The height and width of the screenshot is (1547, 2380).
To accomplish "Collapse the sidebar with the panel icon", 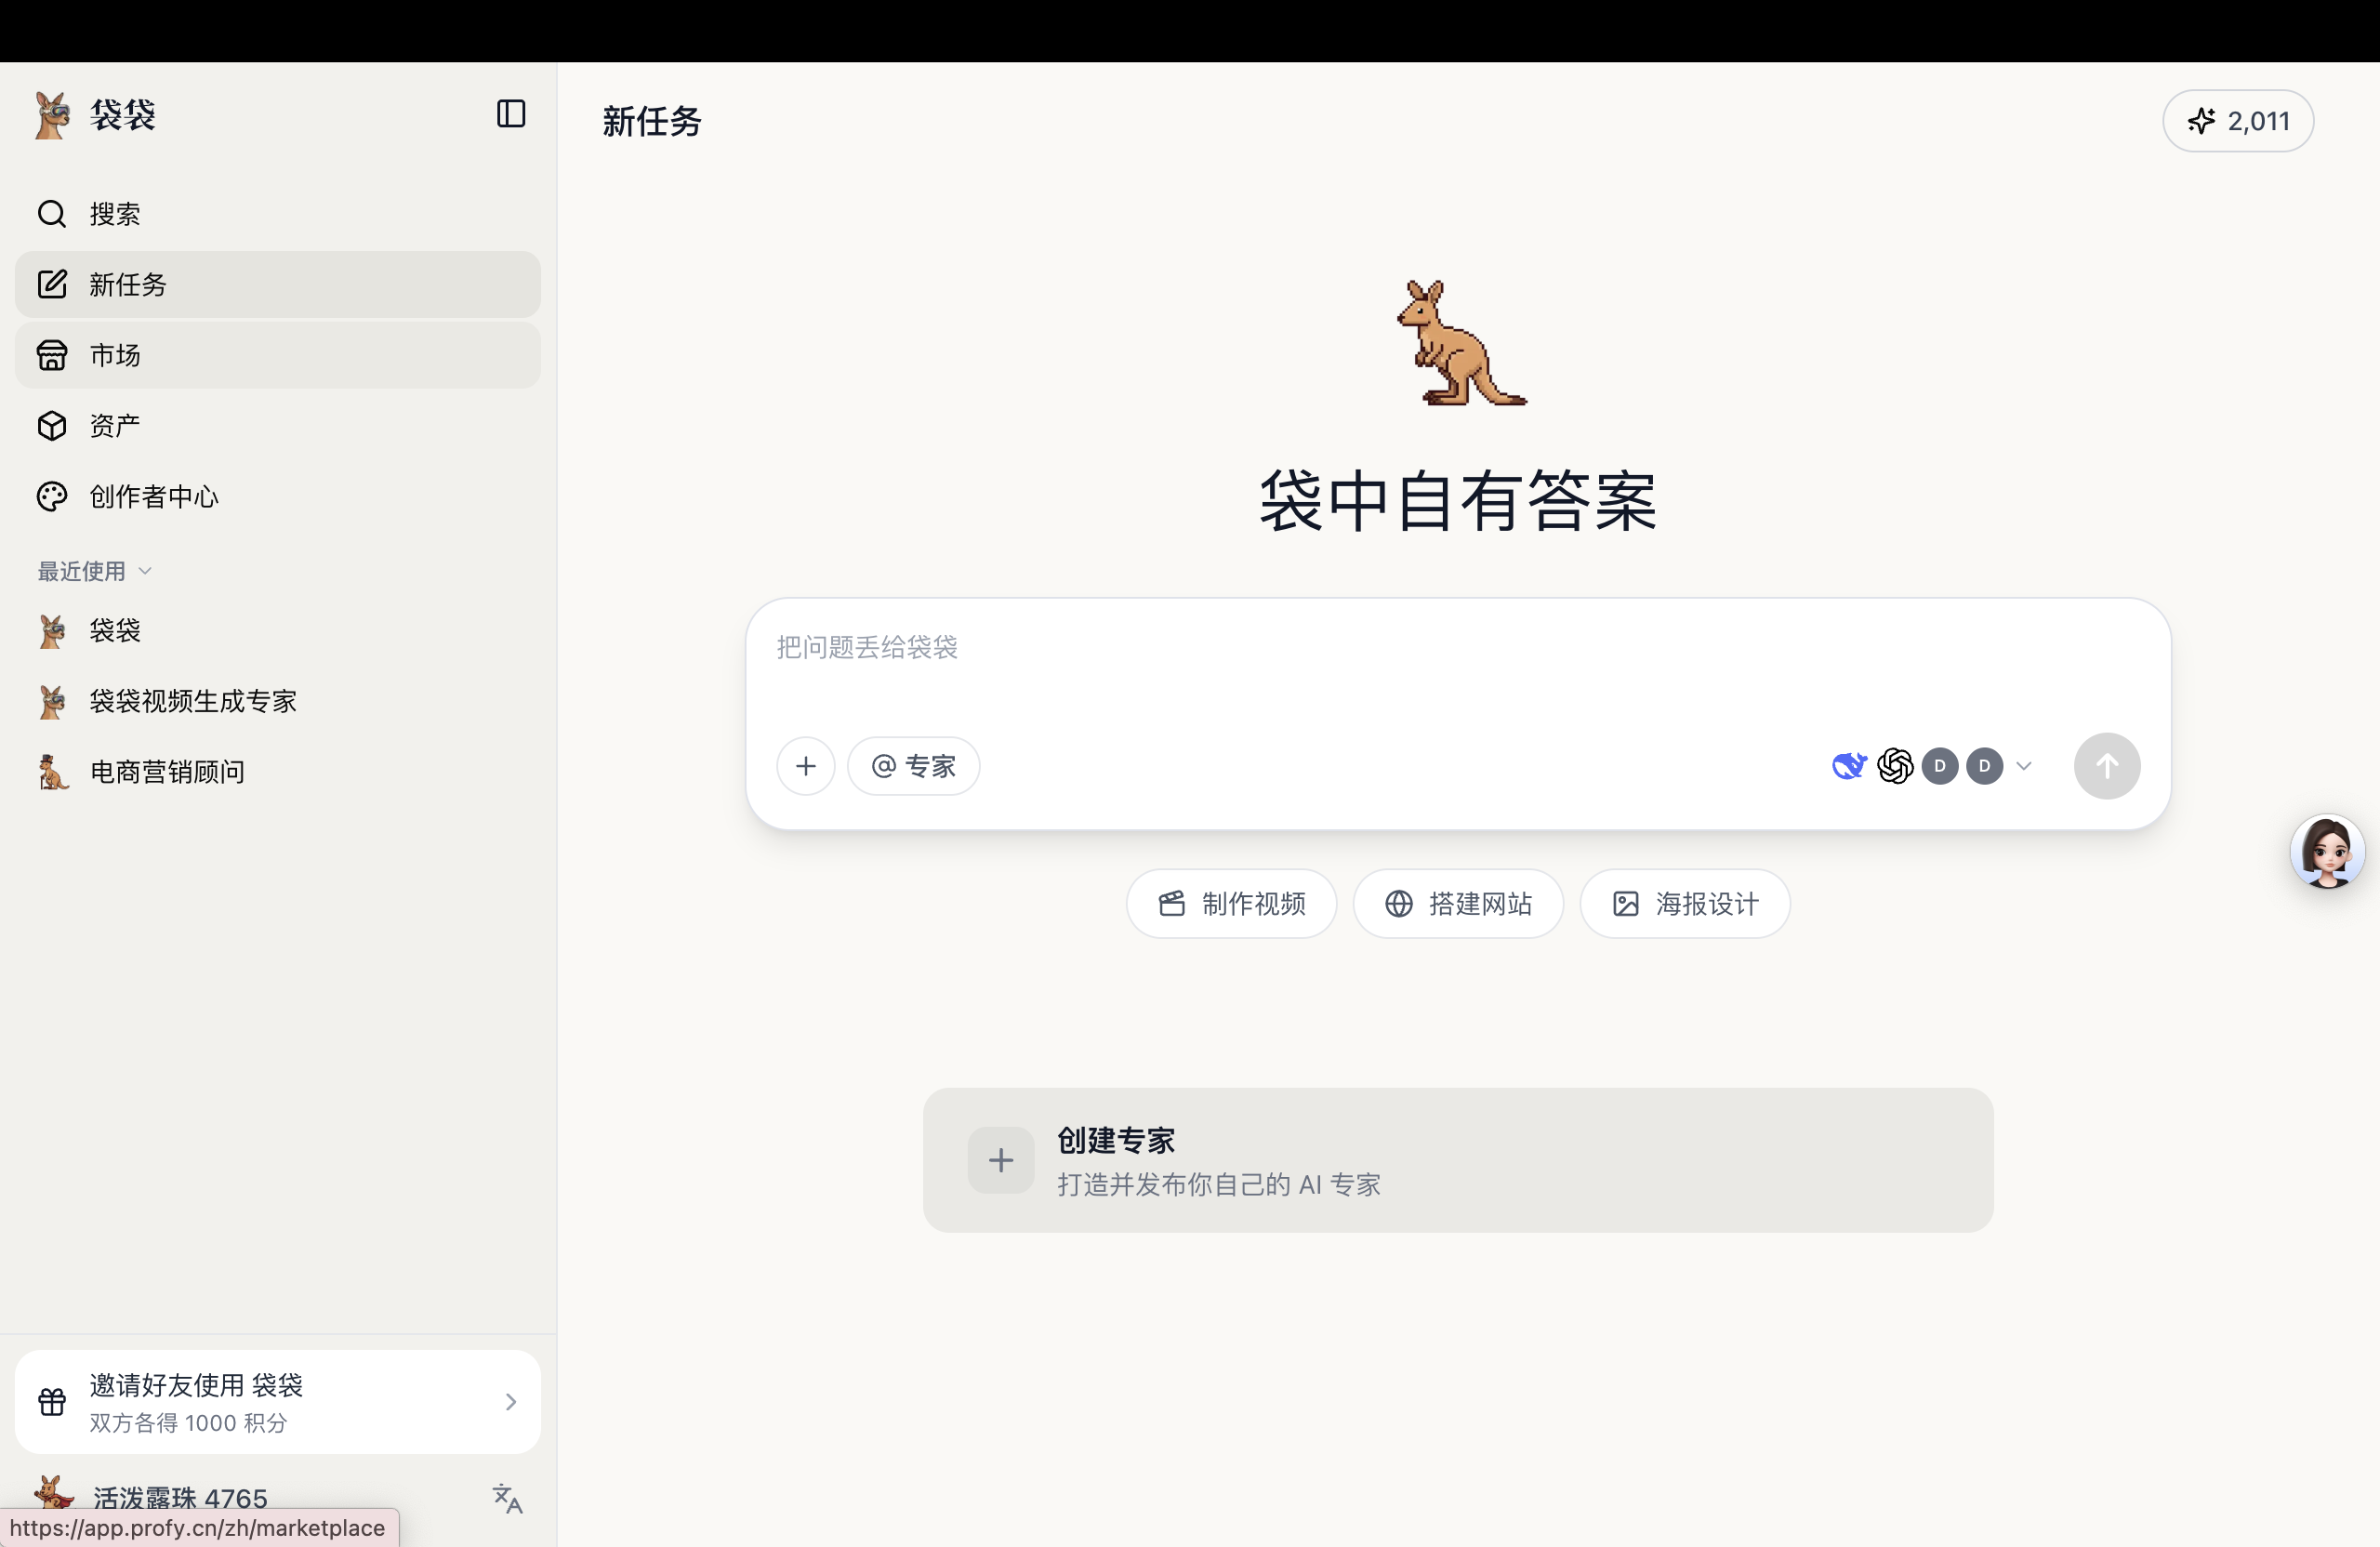I will tap(511, 114).
